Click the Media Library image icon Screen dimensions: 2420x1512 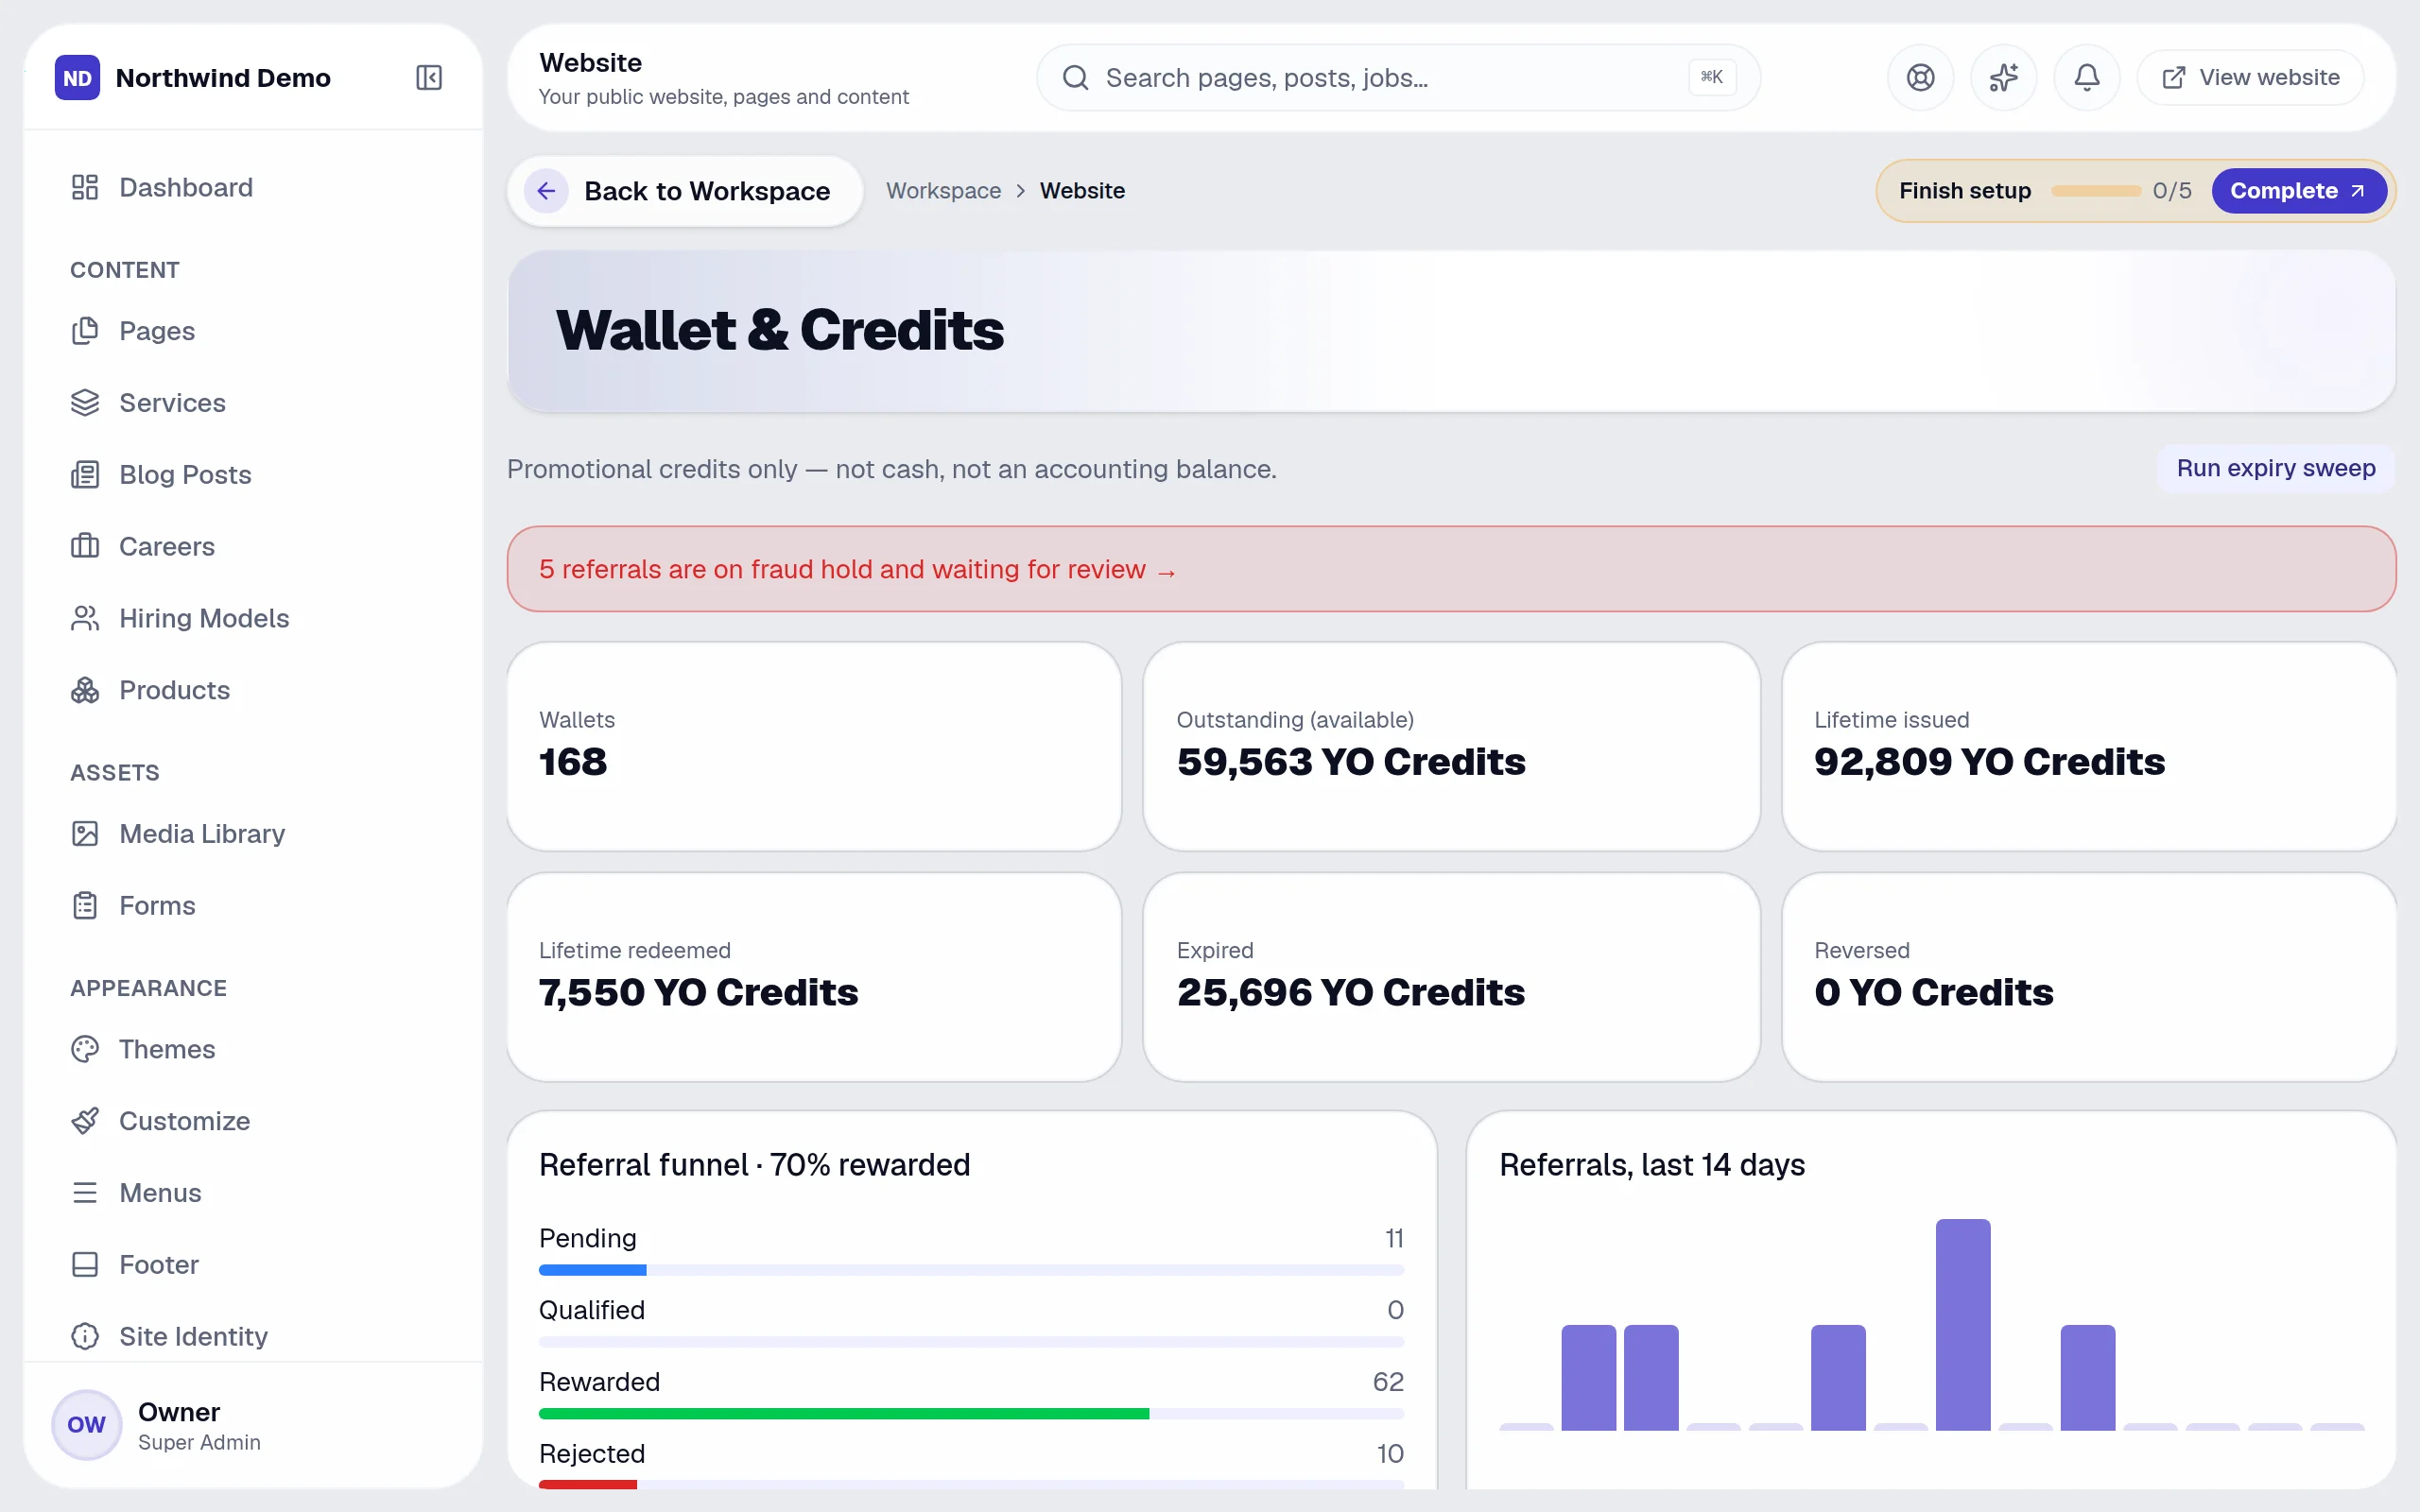pyautogui.click(x=85, y=833)
